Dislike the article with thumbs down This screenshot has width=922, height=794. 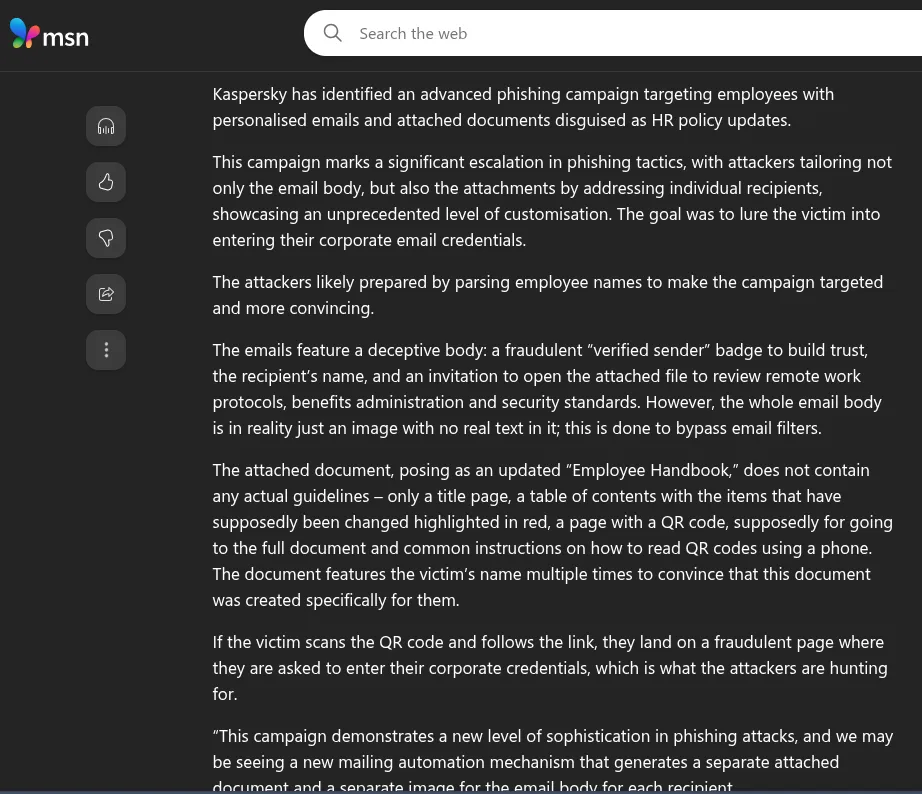tap(106, 238)
